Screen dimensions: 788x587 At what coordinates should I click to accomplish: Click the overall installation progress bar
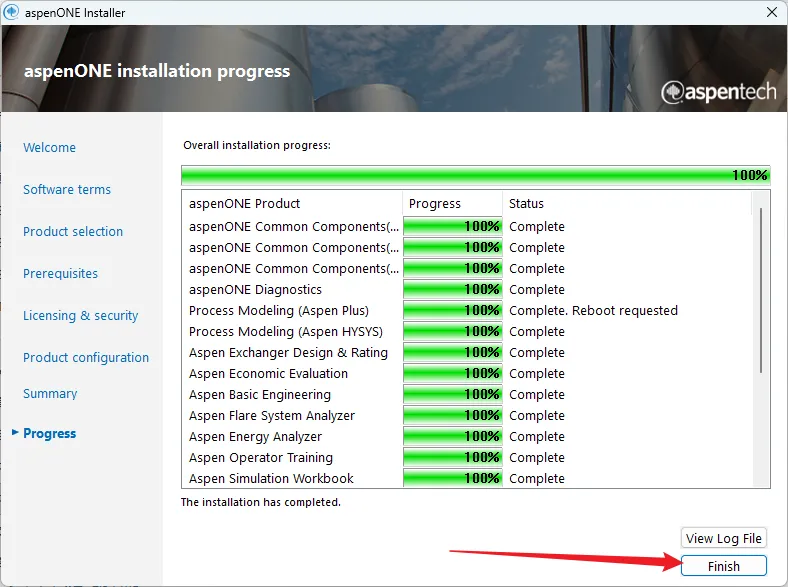(475, 175)
